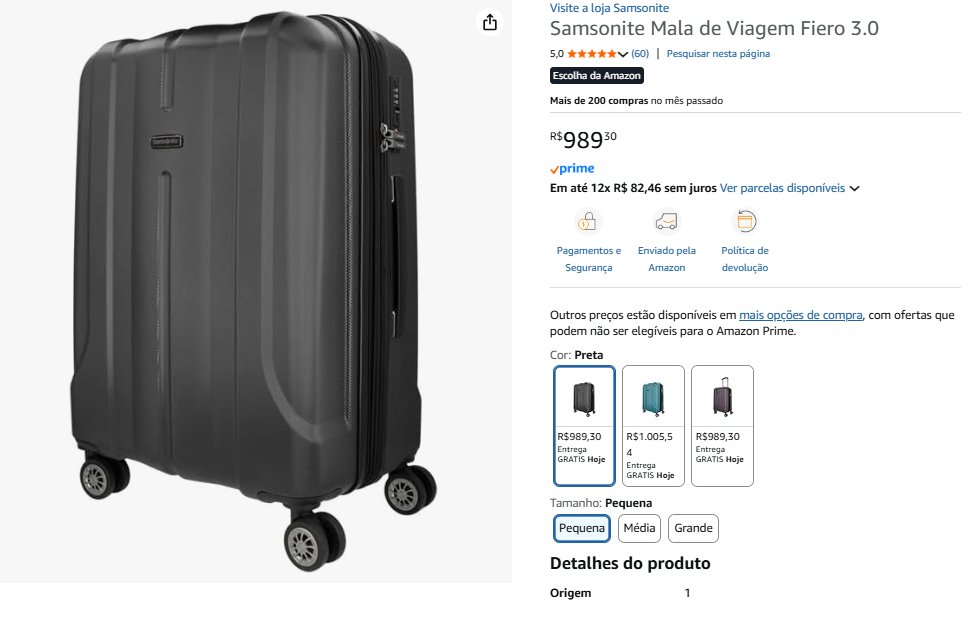979x619 pixels.
Task: Select the Pequena size option
Action: (x=582, y=528)
